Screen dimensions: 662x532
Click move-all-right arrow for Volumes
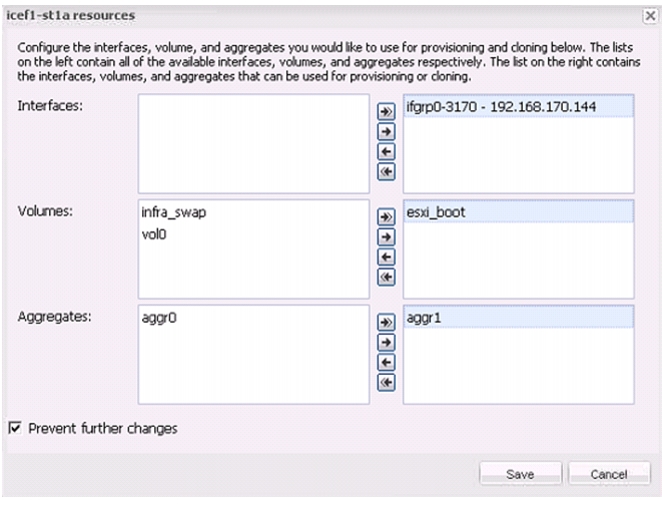(386, 217)
